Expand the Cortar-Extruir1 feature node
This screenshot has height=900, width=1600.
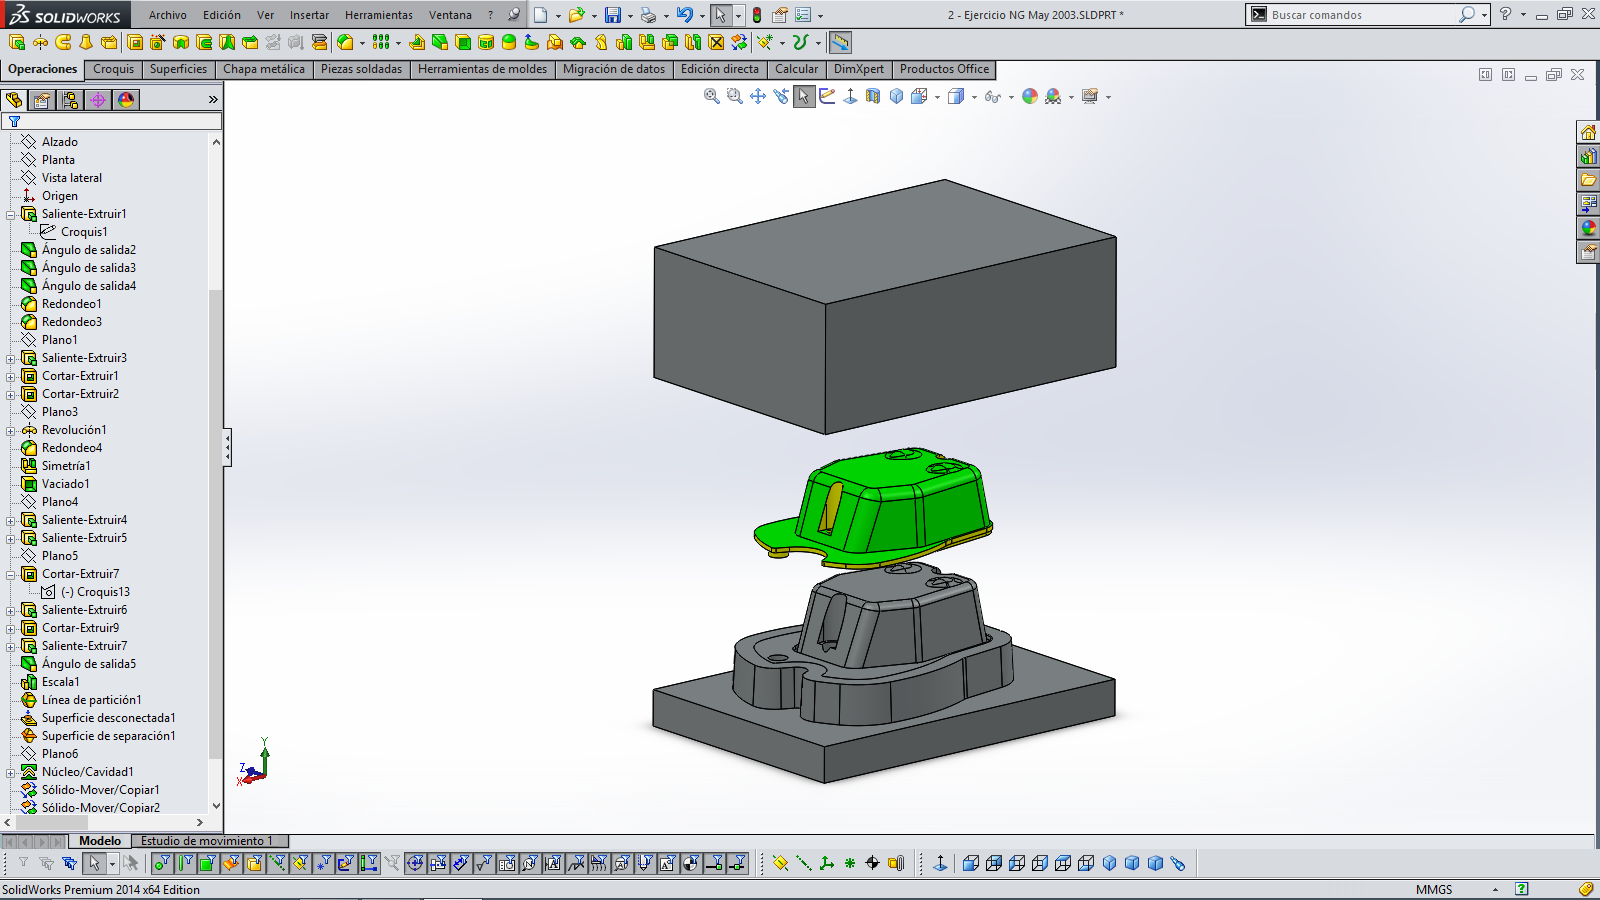tap(11, 376)
